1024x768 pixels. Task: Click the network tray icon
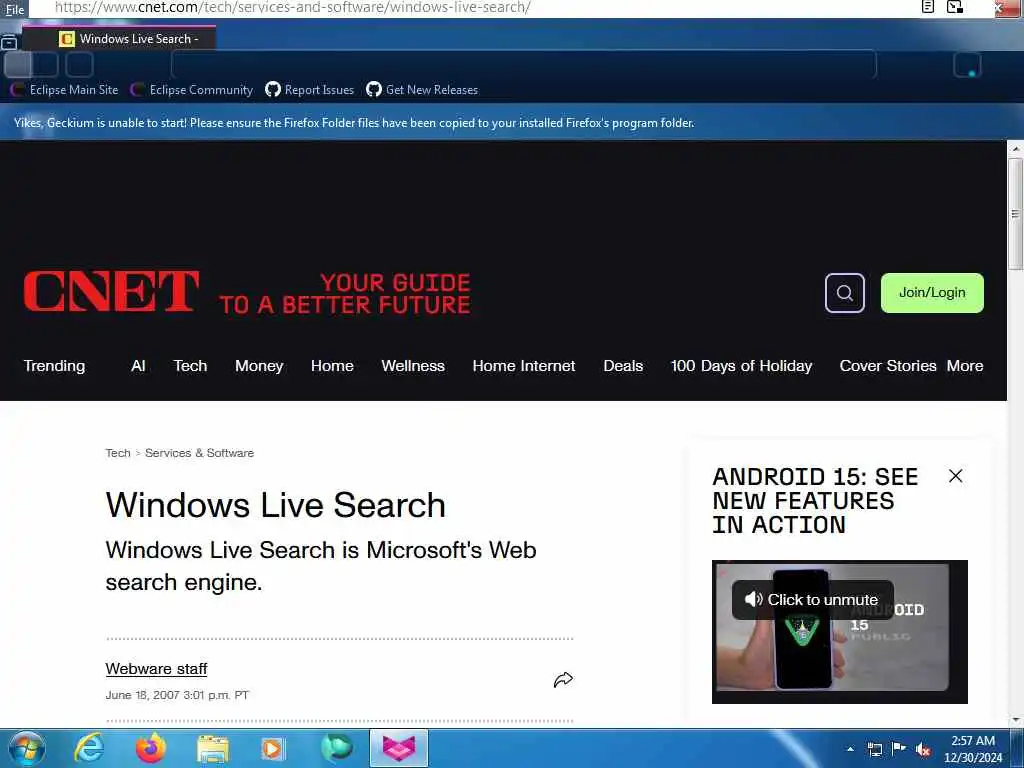click(874, 749)
